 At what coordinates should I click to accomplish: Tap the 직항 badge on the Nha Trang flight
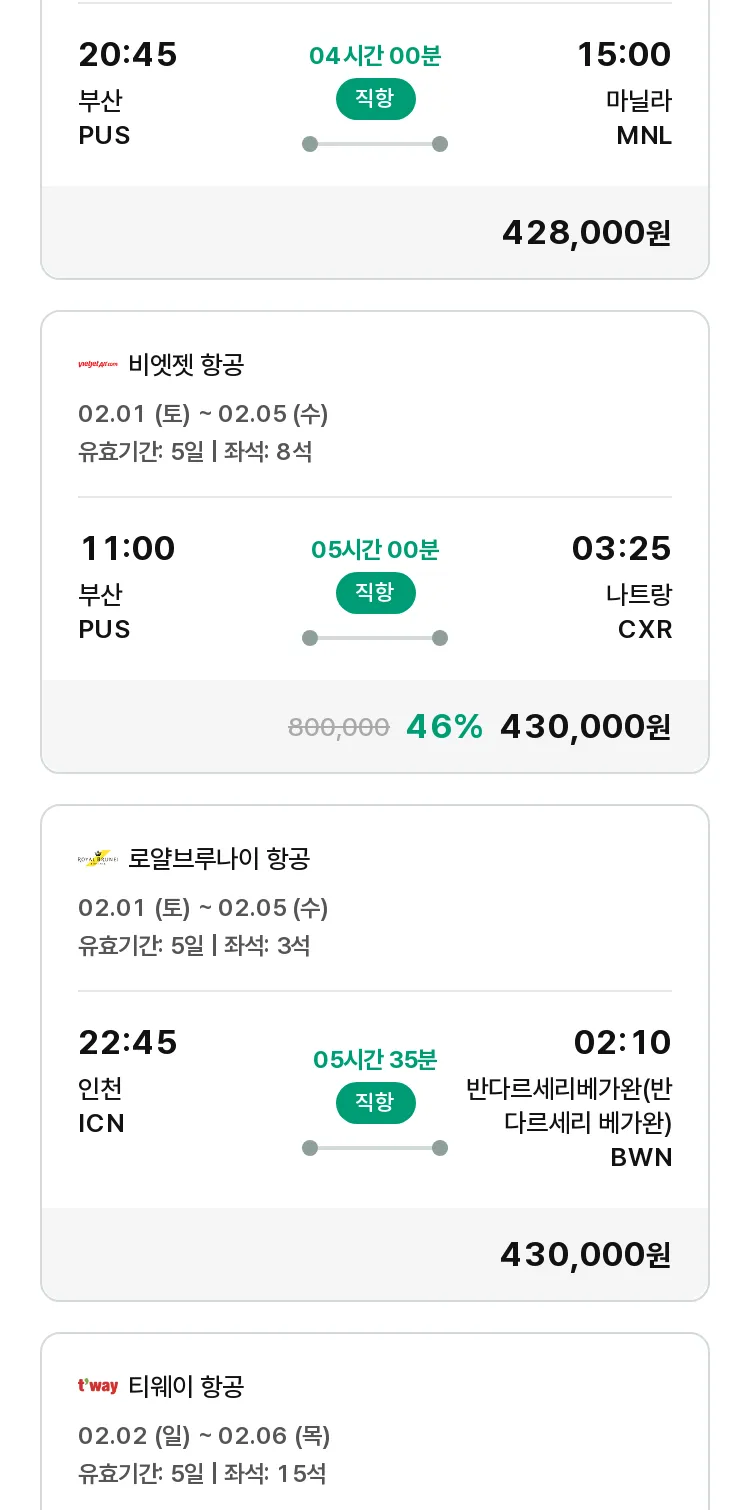[x=375, y=593]
